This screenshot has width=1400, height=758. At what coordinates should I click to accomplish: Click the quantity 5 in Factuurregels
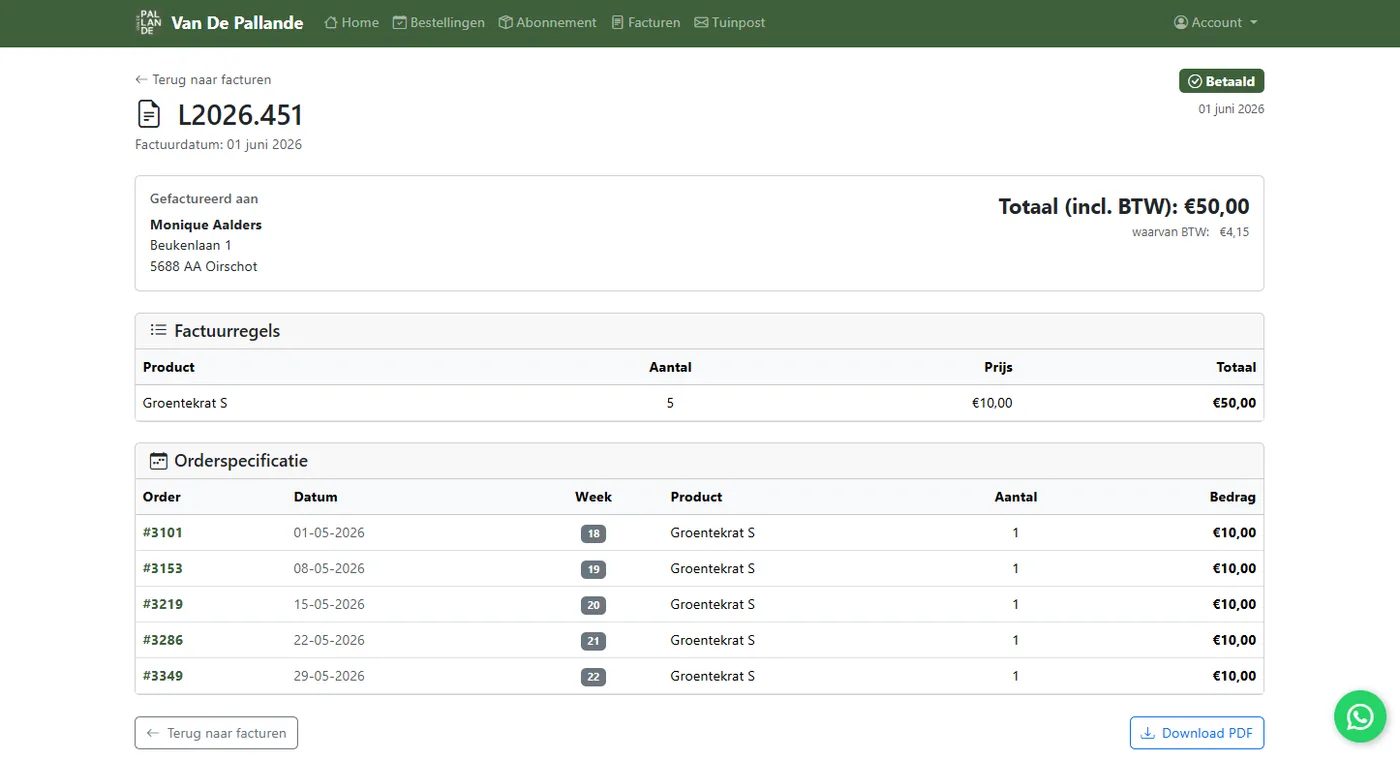point(670,403)
